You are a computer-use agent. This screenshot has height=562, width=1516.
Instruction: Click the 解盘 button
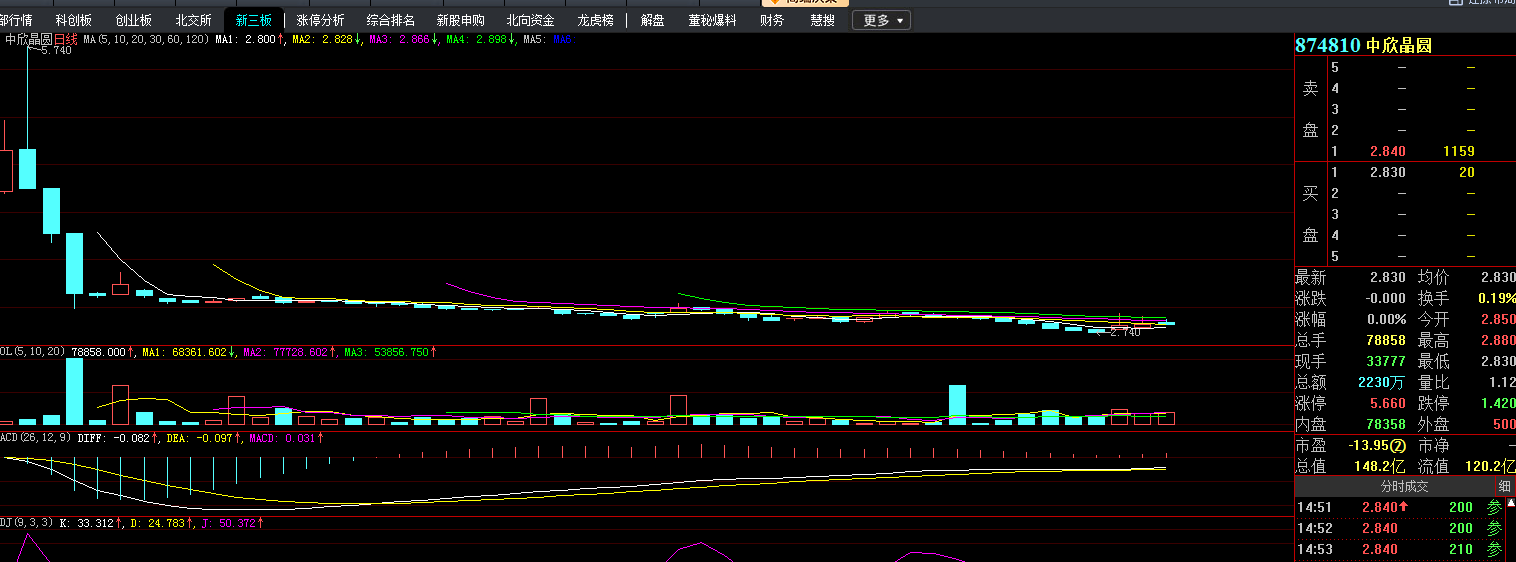(652, 20)
